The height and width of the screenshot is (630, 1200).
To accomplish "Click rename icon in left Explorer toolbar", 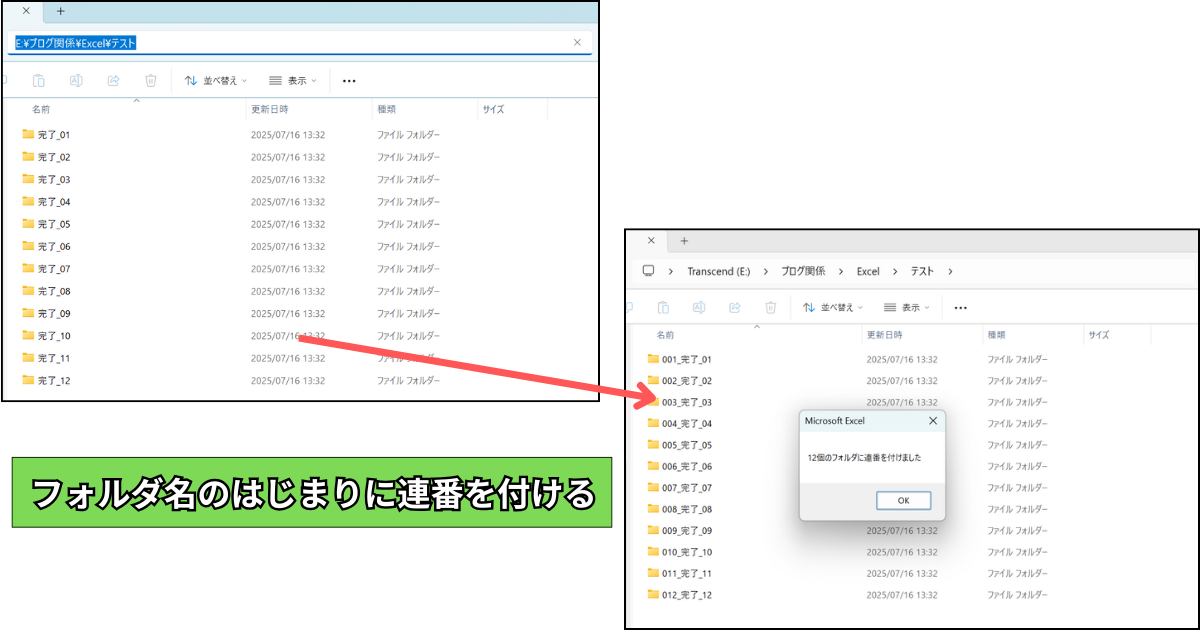I will [76, 81].
